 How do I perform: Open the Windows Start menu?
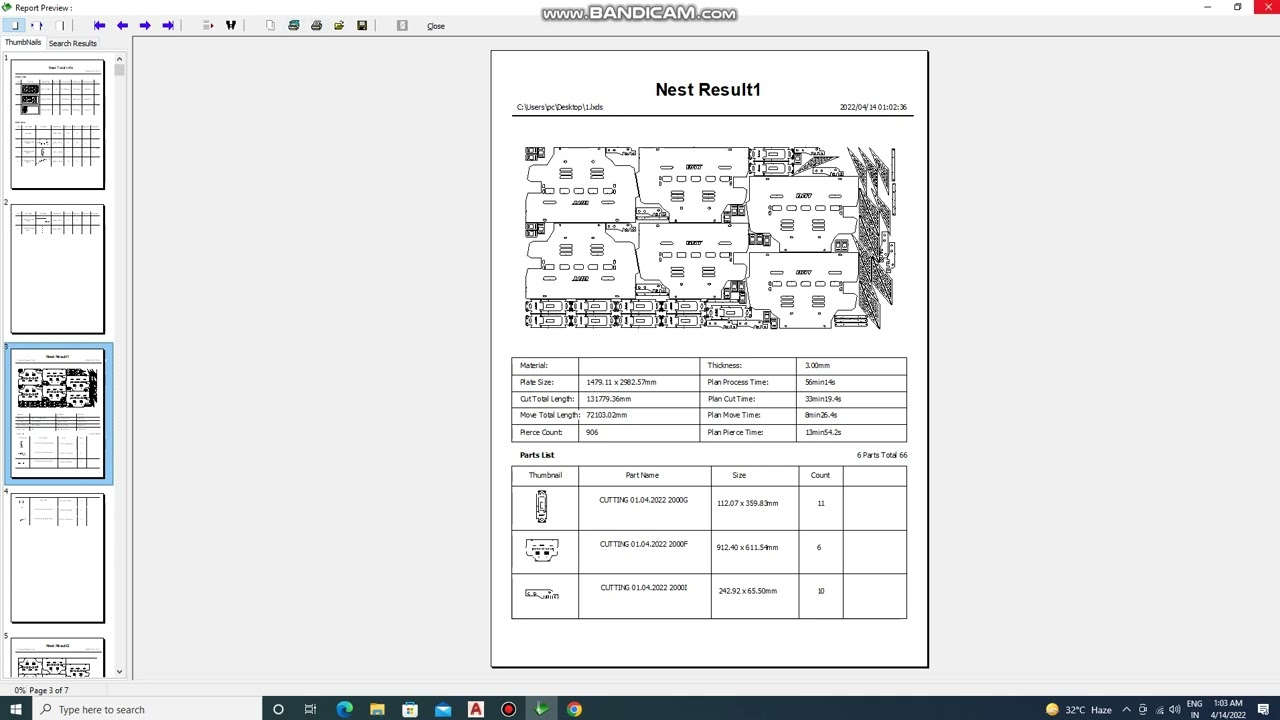[15, 709]
